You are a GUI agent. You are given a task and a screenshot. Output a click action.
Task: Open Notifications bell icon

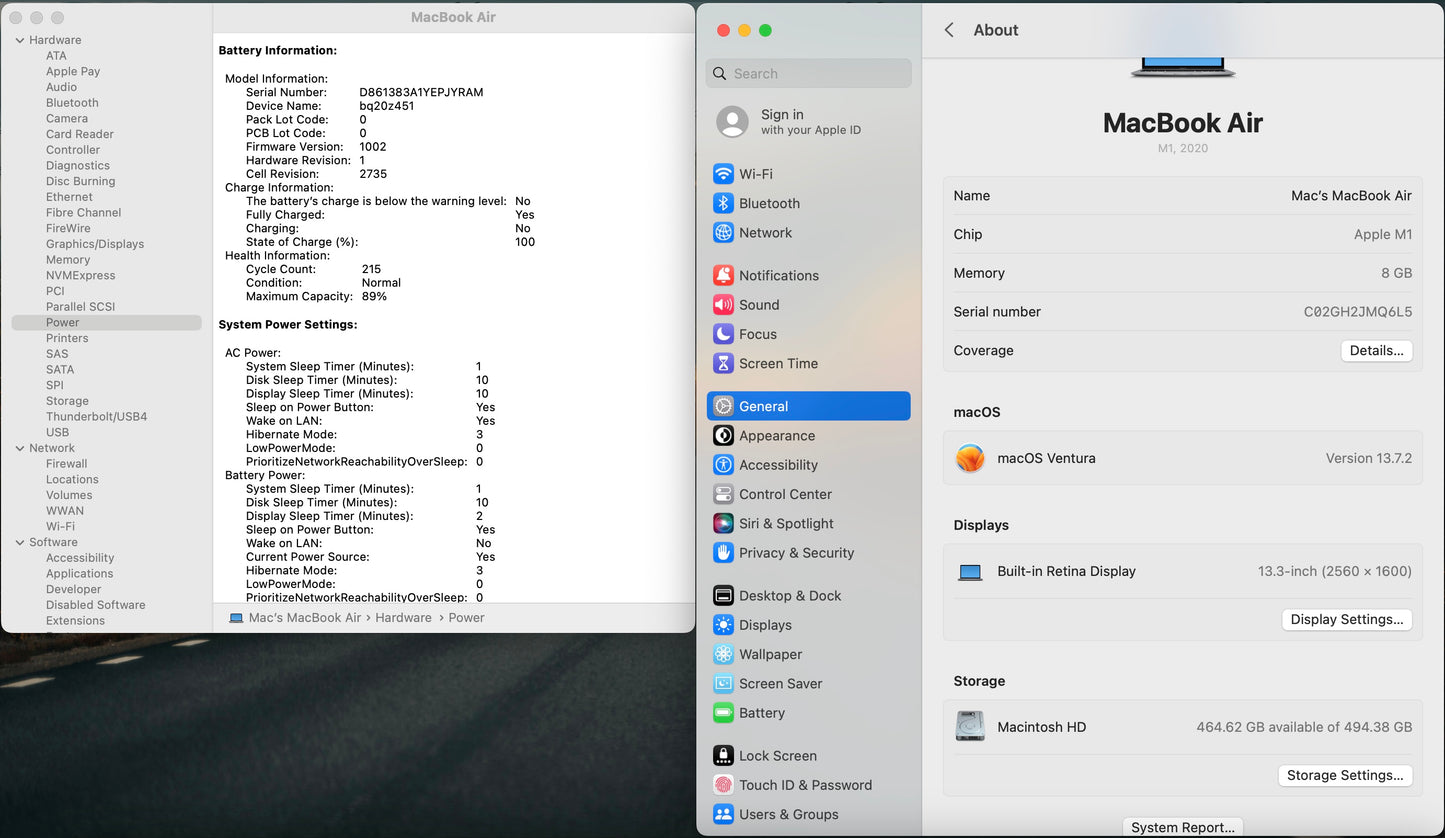[x=723, y=276]
